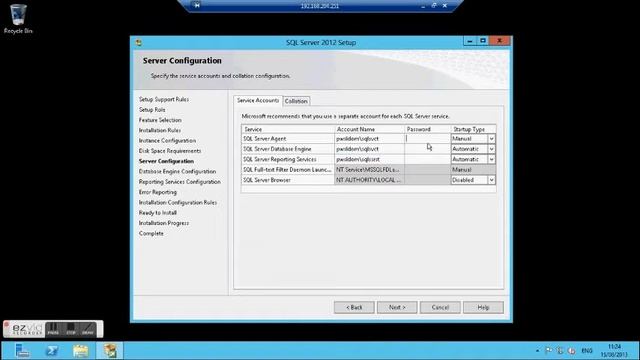Click the Installation Rules step
640x360 pixels.
click(160, 130)
